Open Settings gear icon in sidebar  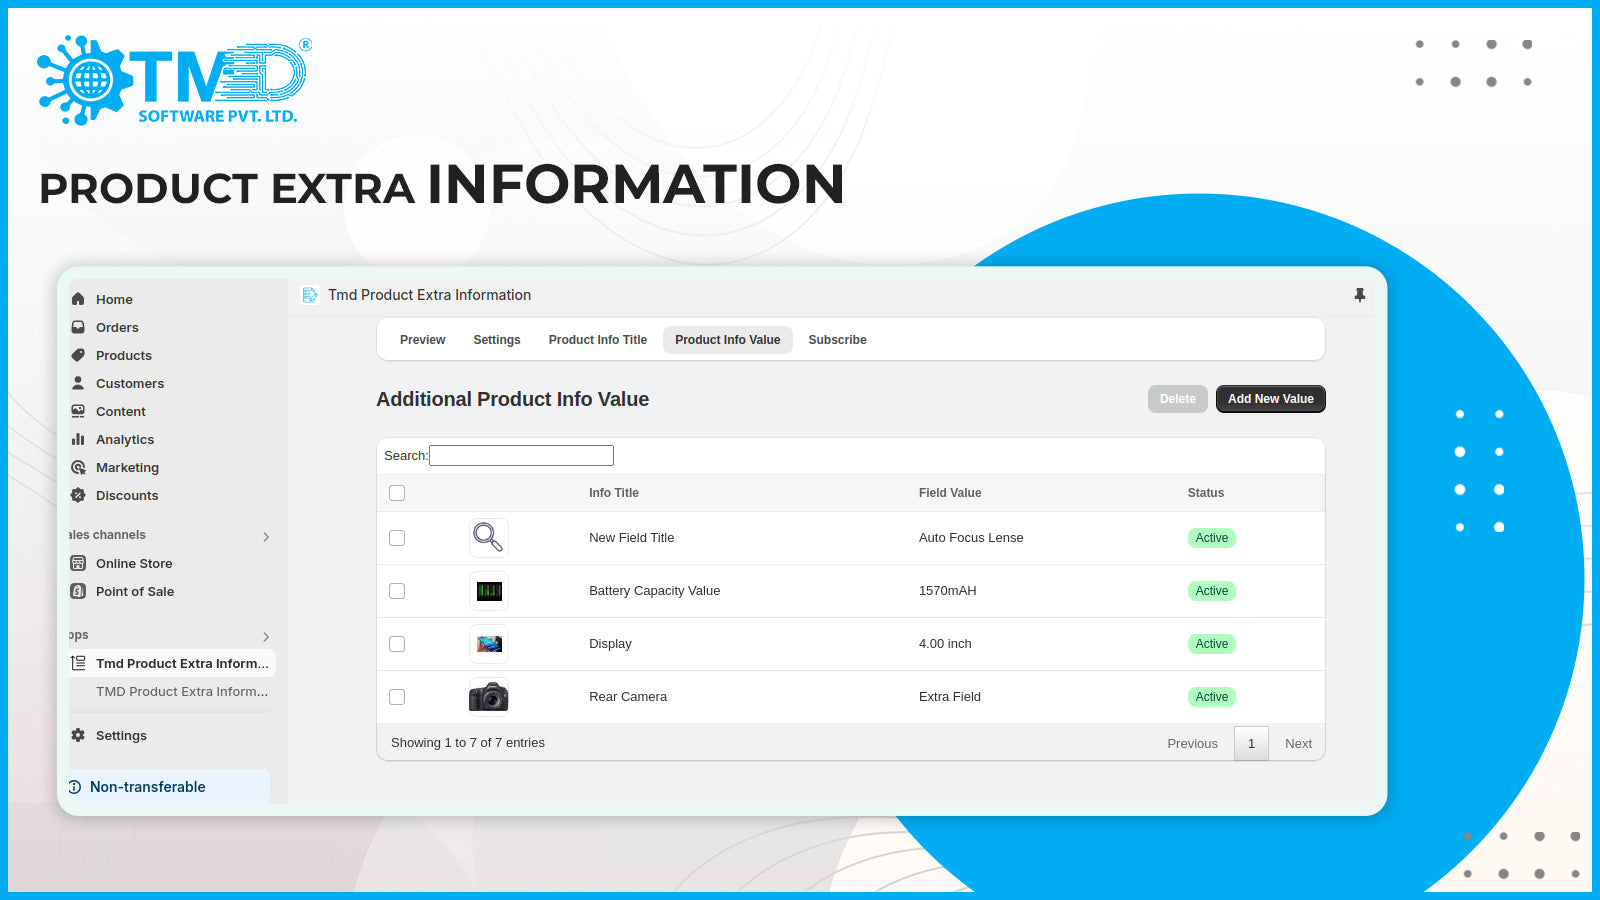[78, 735]
